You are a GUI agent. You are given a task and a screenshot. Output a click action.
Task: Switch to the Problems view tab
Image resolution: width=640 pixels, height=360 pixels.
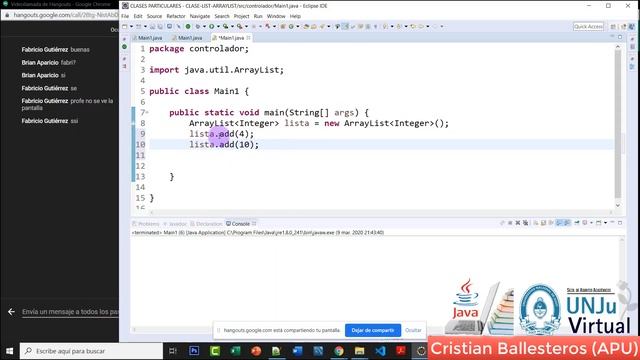pos(146,224)
